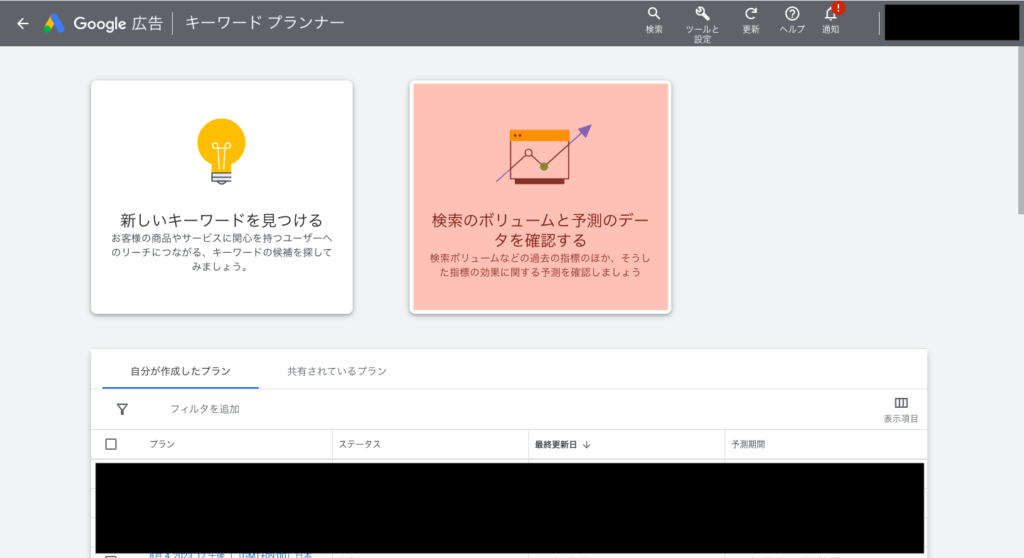
Task: Toggle the select-all checkbox in table header
Action: (111, 444)
